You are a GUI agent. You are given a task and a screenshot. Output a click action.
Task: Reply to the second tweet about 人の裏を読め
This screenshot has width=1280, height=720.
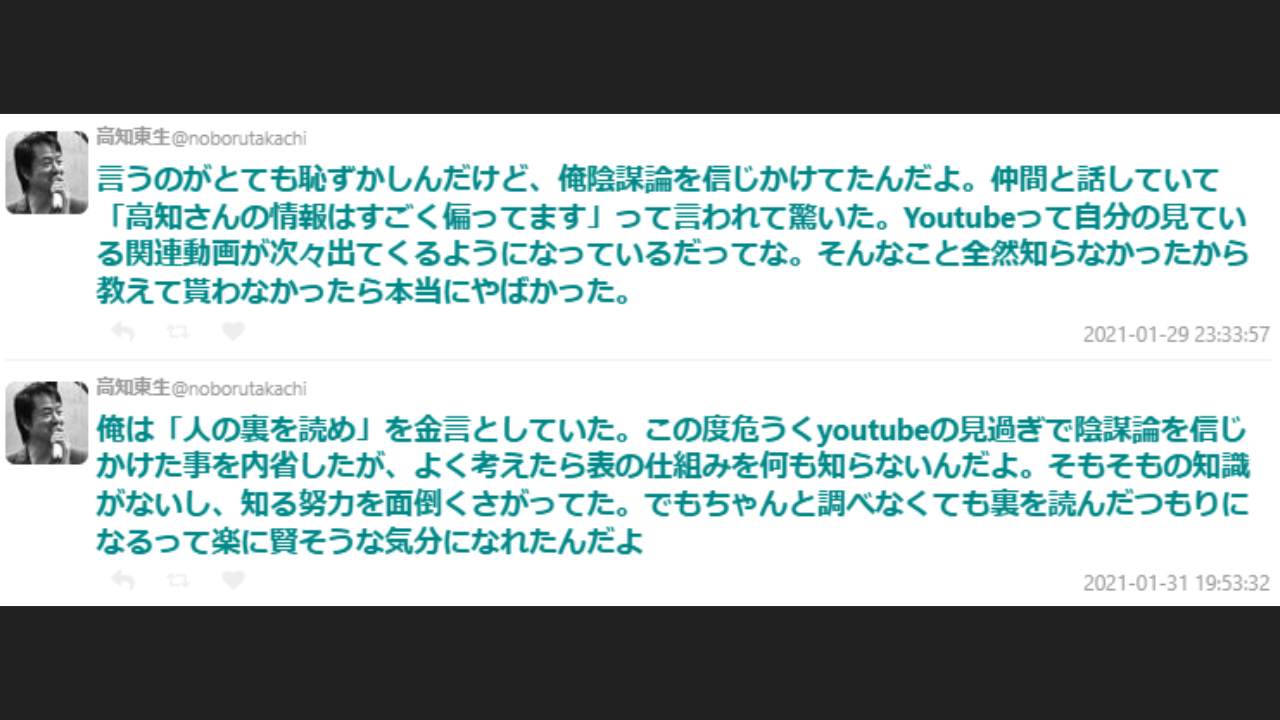click(x=123, y=581)
